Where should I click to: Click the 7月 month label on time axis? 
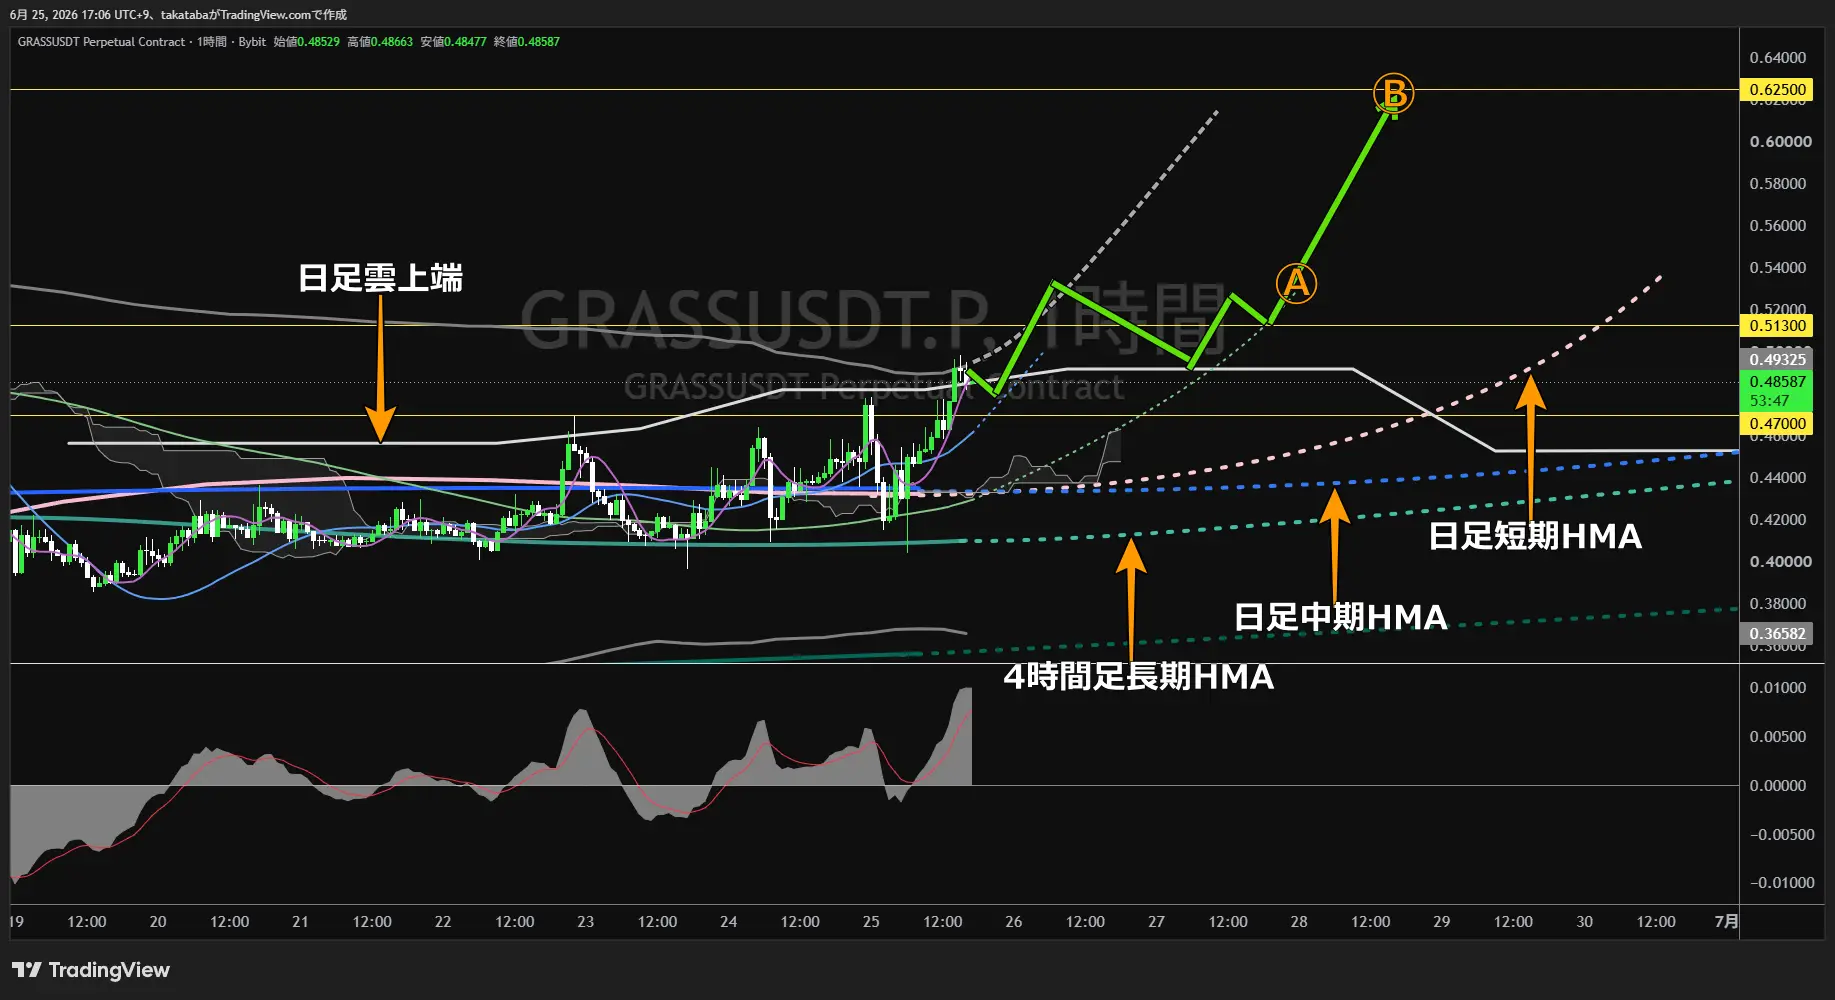(1726, 922)
